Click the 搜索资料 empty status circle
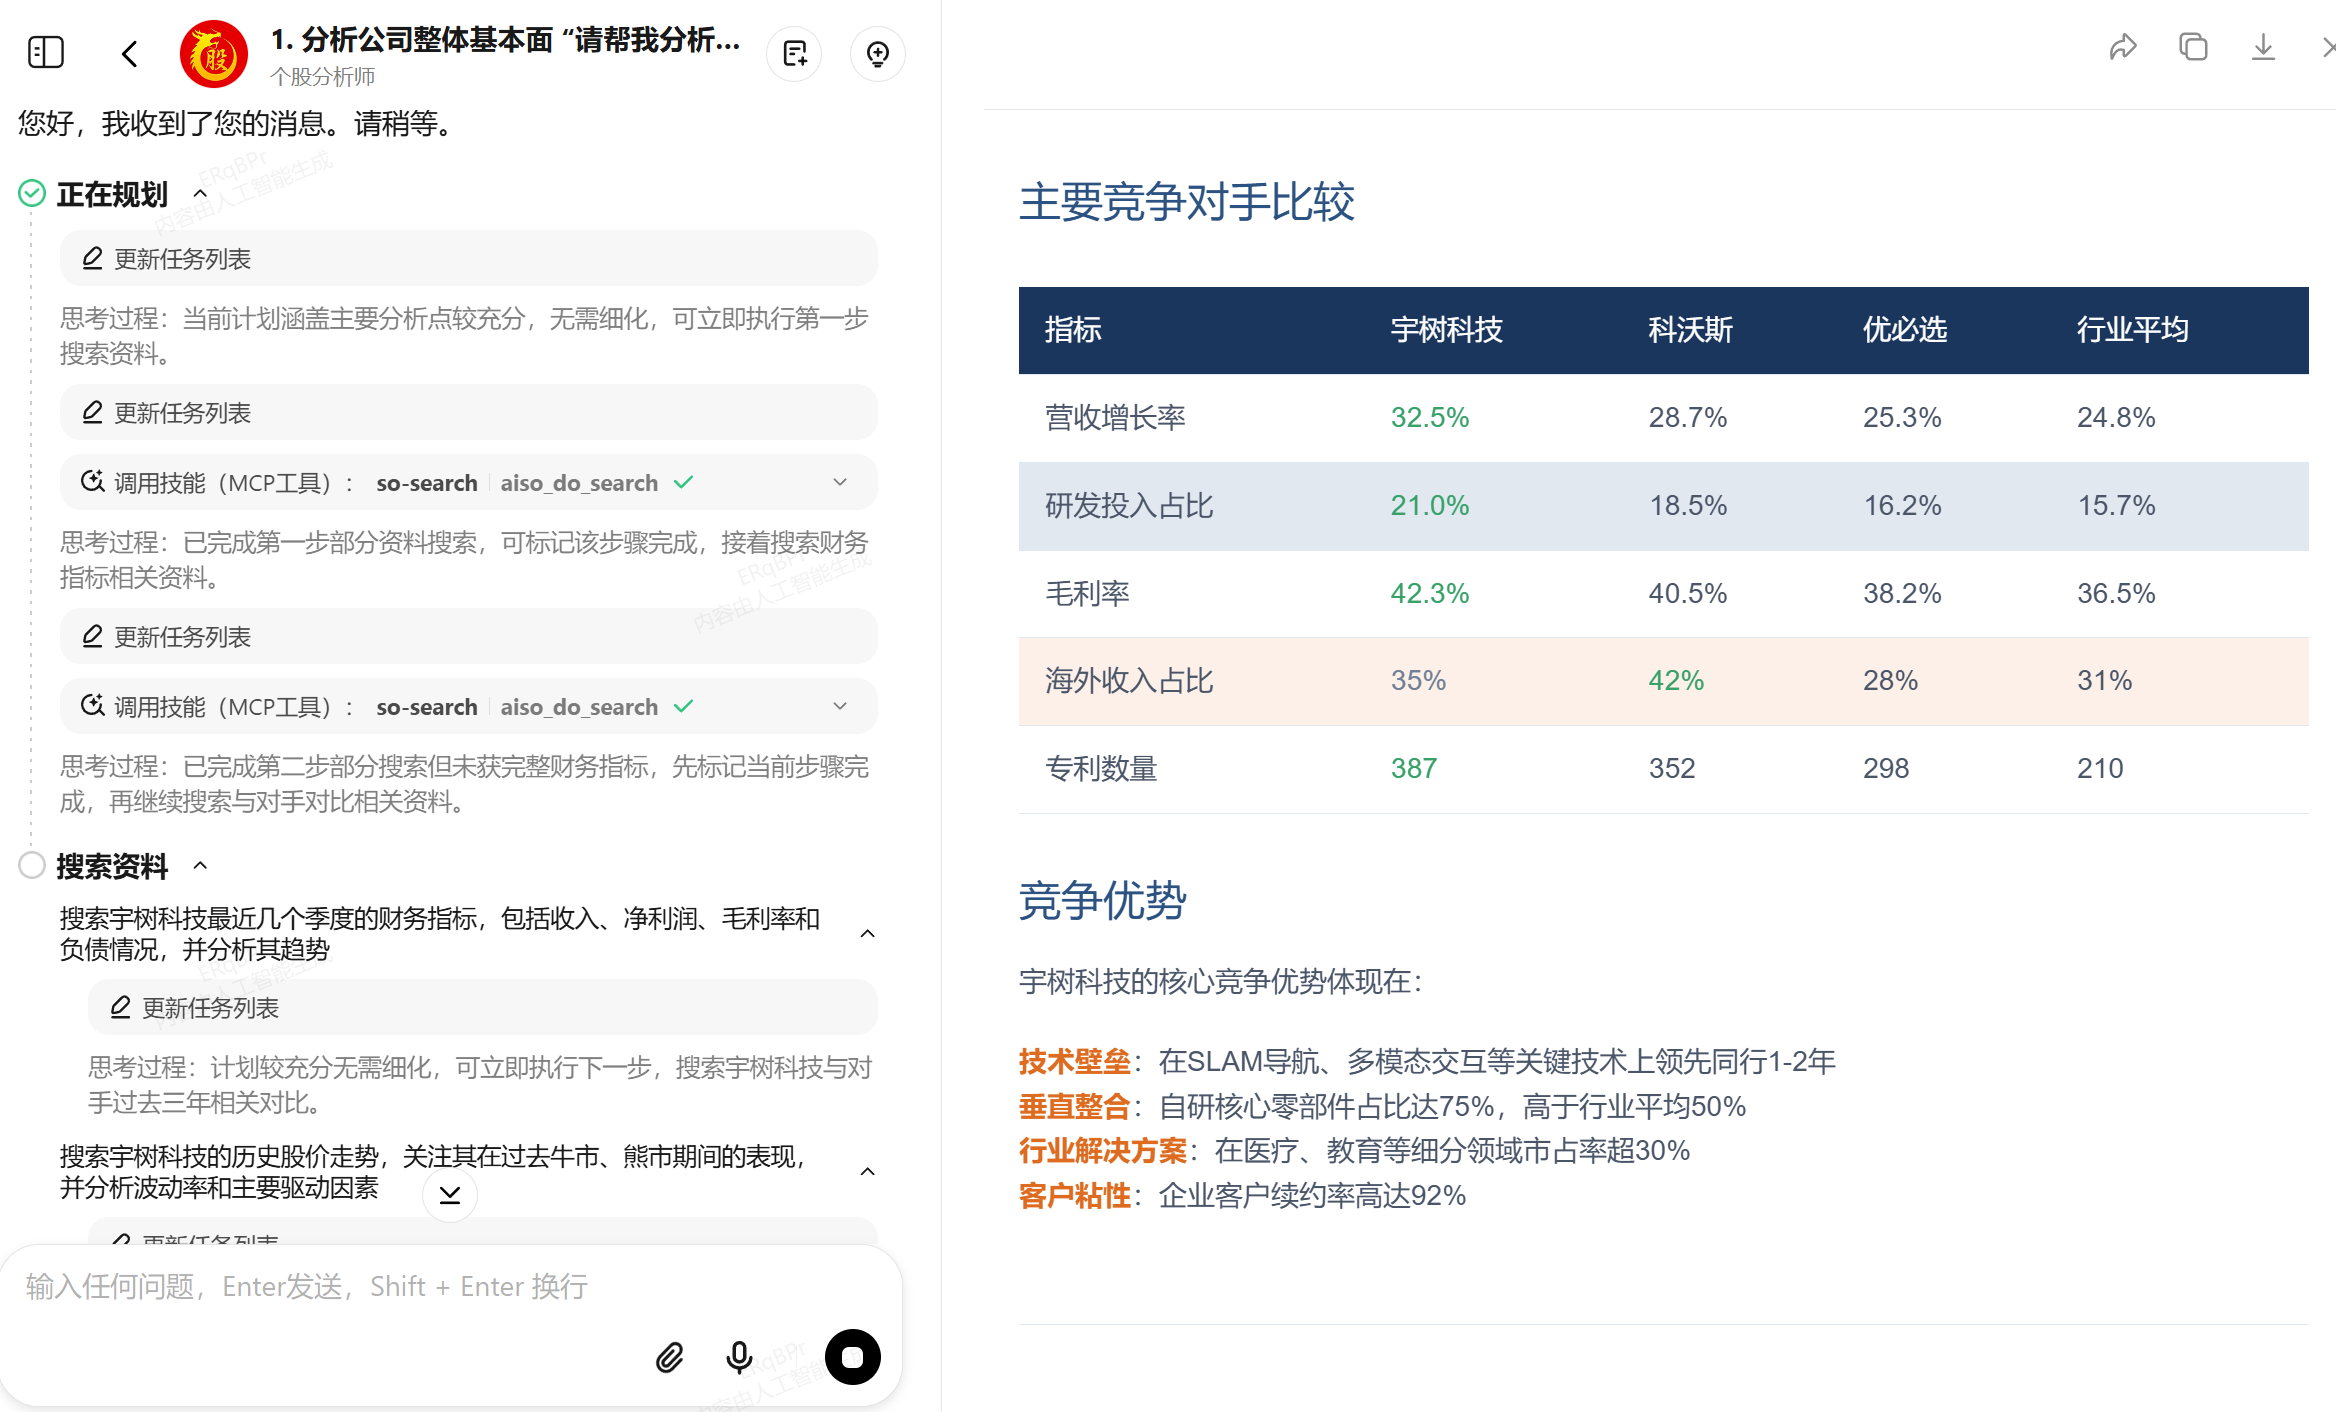Screen dimensions: 2336x1412 [32, 865]
